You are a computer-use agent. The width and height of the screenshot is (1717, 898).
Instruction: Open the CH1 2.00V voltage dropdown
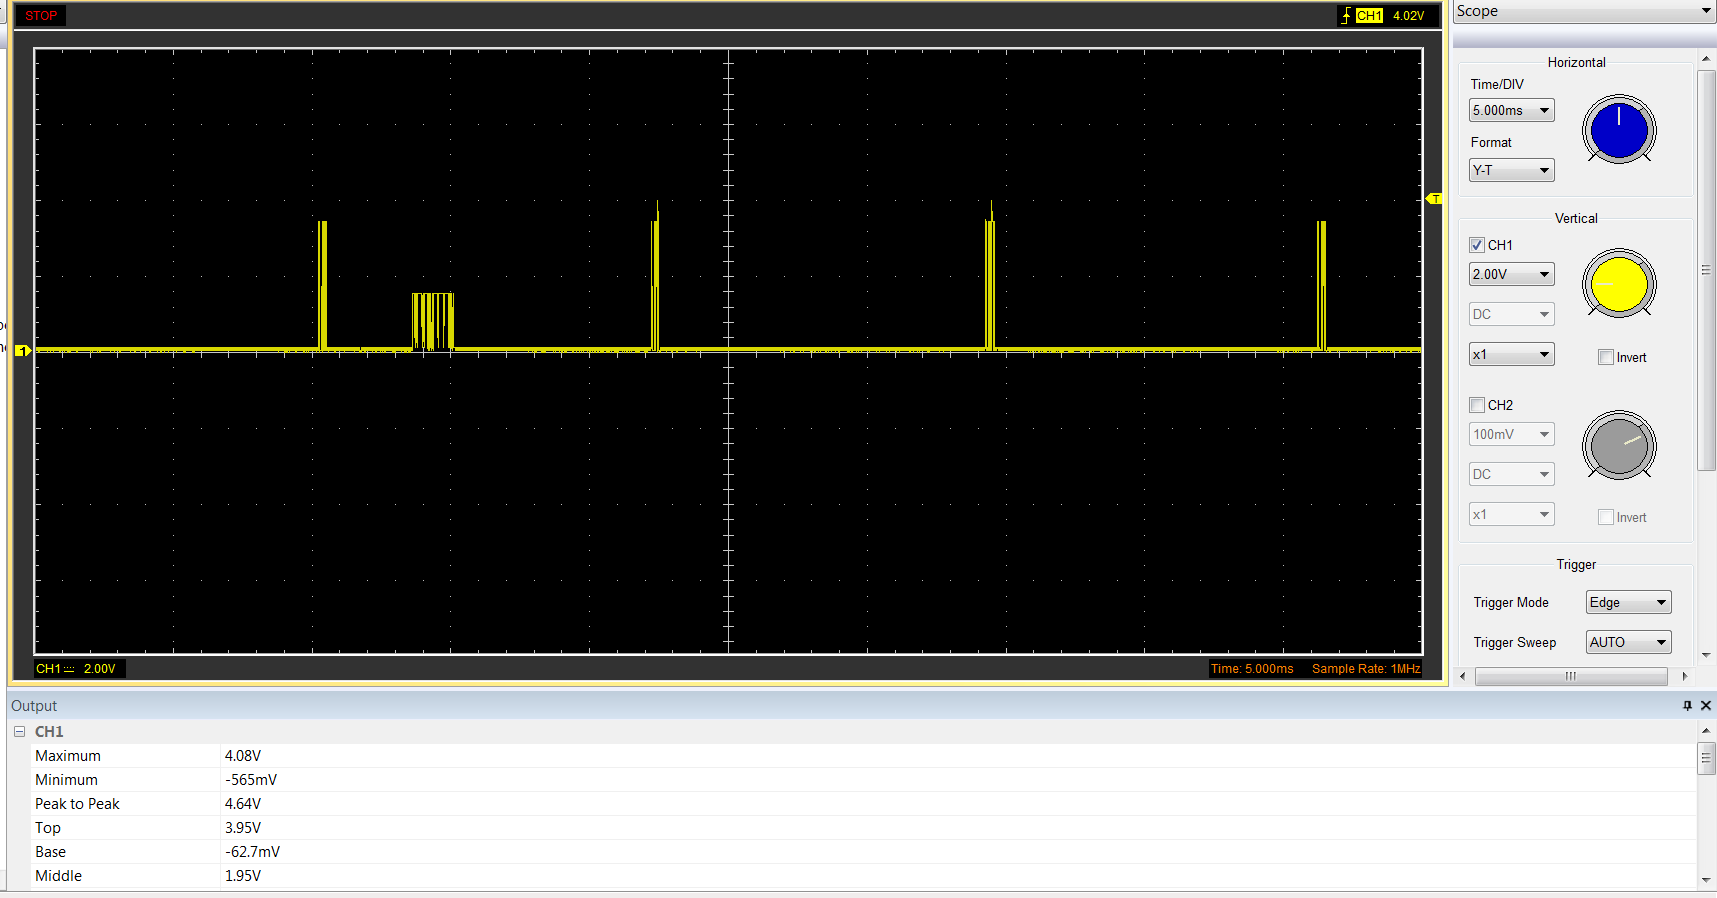coord(1511,274)
